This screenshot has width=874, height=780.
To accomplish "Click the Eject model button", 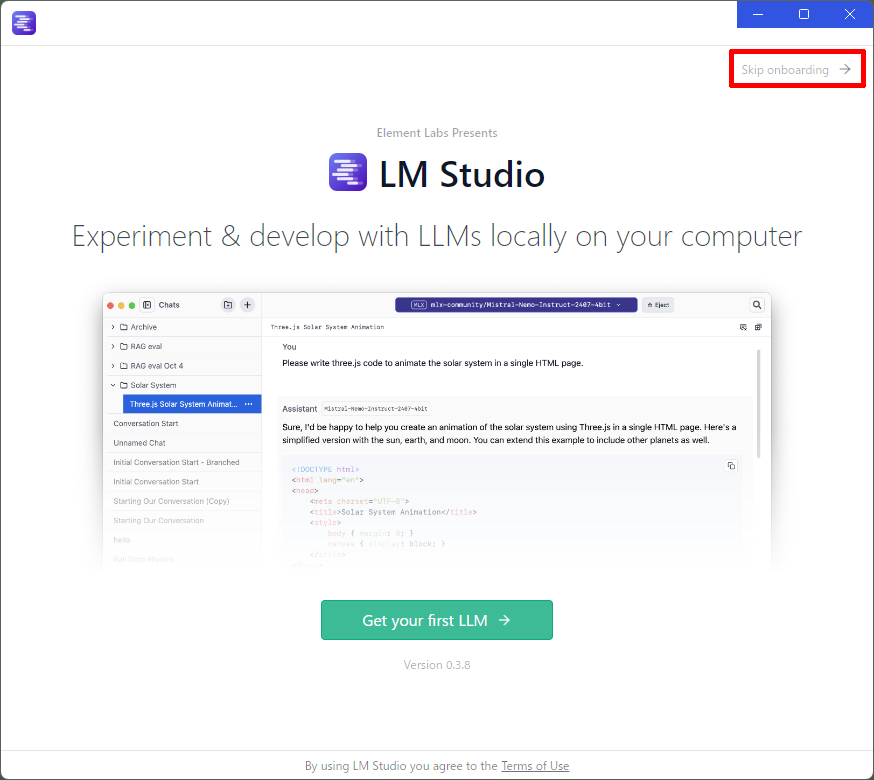I will pyautogui.click(x=658, y=305).
